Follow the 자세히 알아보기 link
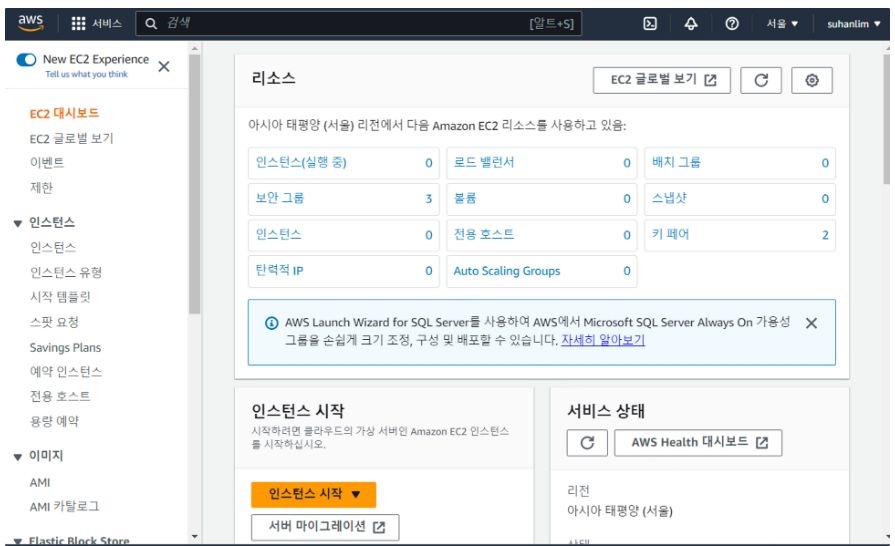The width and height of the screenshot is (895, 546). tap(603, 340)
